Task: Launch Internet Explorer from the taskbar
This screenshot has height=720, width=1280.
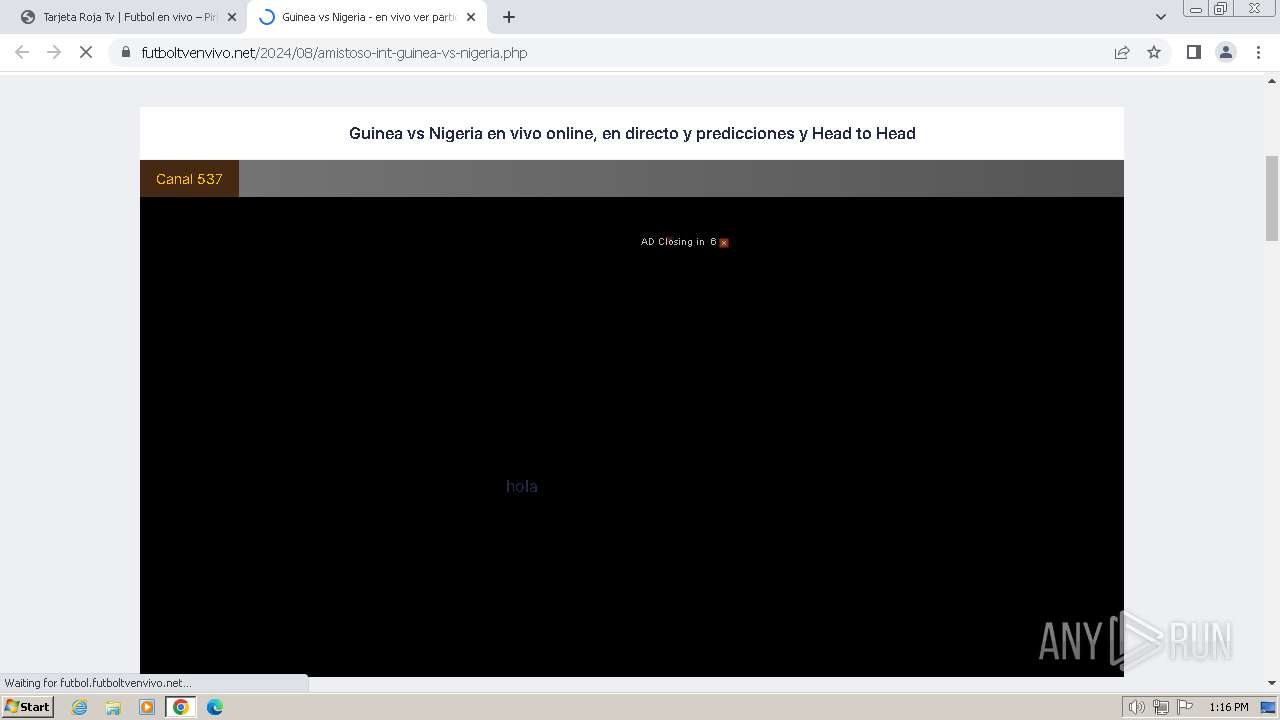Action: click(80, 707)
